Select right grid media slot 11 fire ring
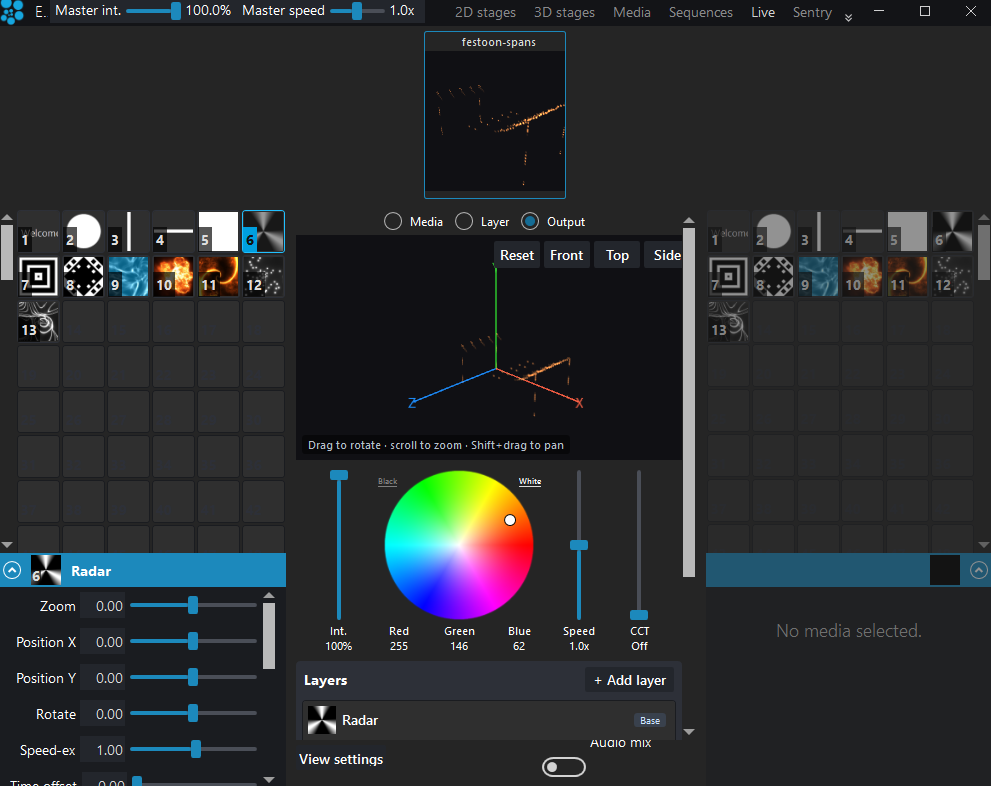991x786 pixels. pos(908,276)
